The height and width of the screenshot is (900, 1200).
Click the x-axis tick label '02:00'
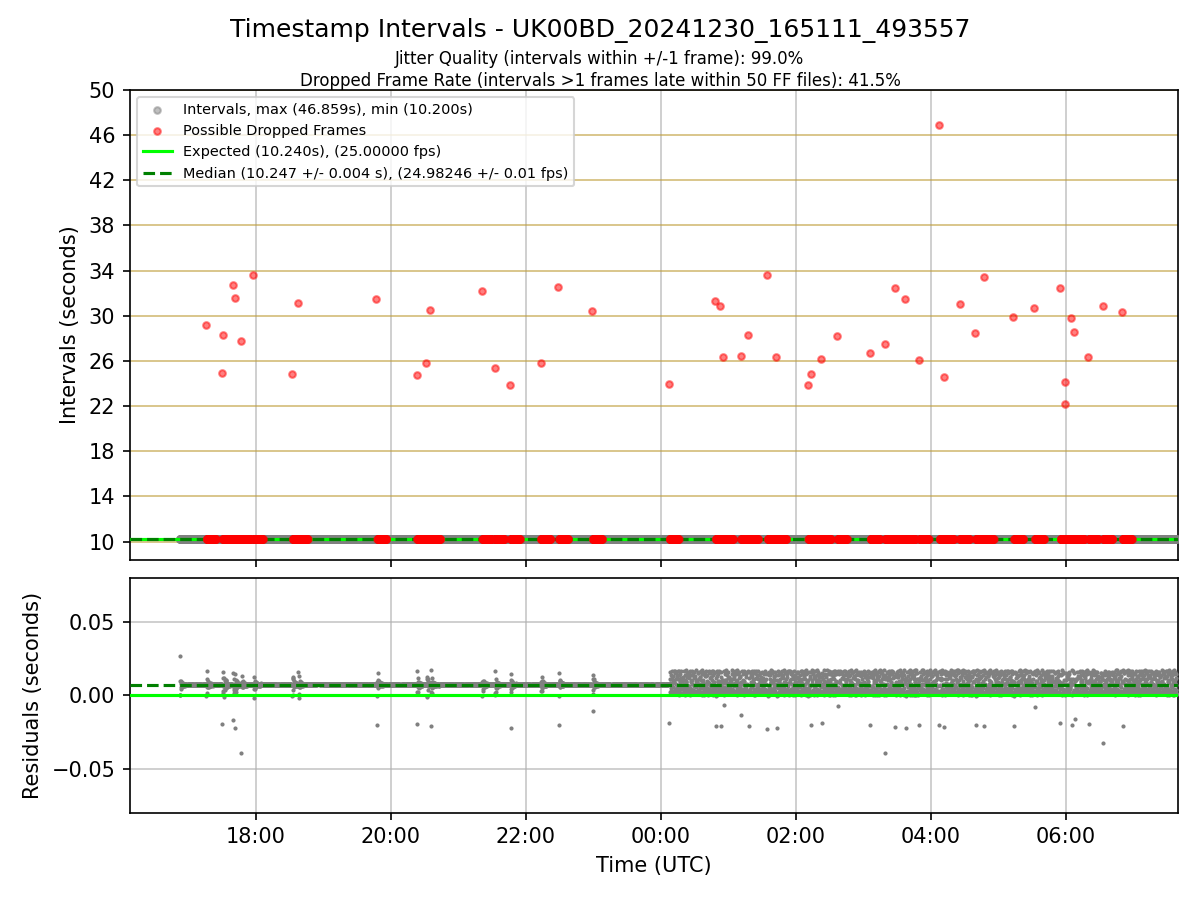tap(796, 836)
